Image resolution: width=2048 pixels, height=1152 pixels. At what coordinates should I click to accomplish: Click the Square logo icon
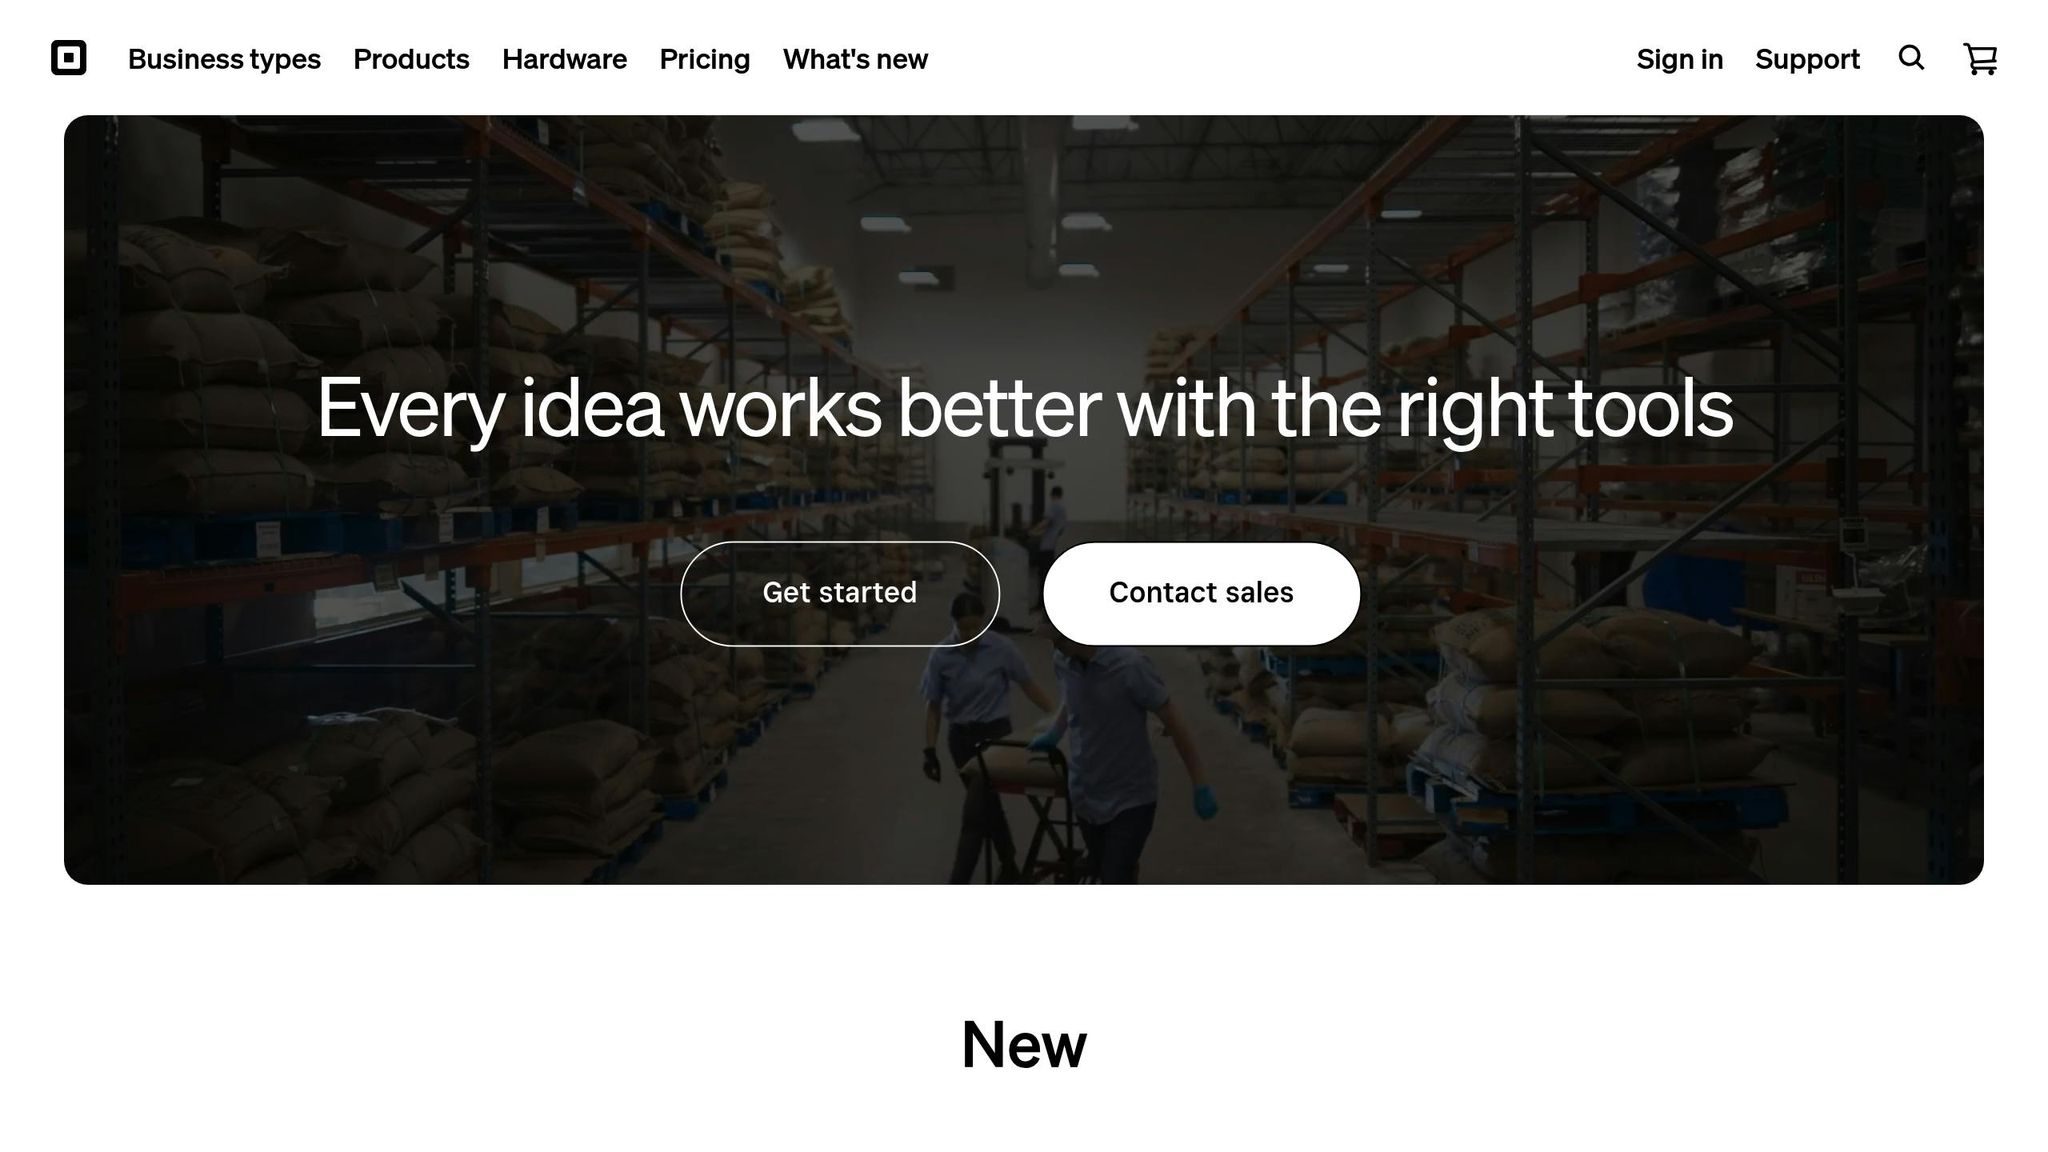[69, 58]
